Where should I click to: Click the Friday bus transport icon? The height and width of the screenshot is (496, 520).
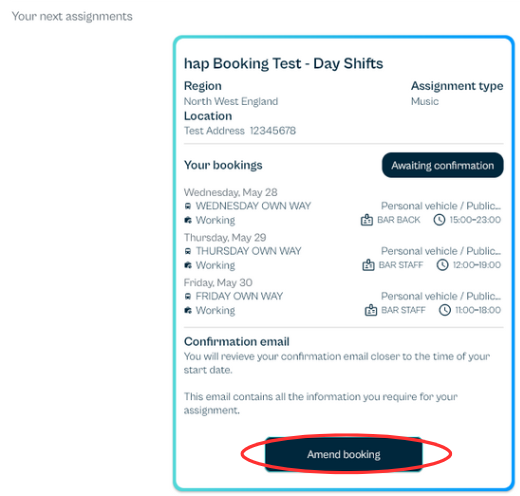click(188, 296)
